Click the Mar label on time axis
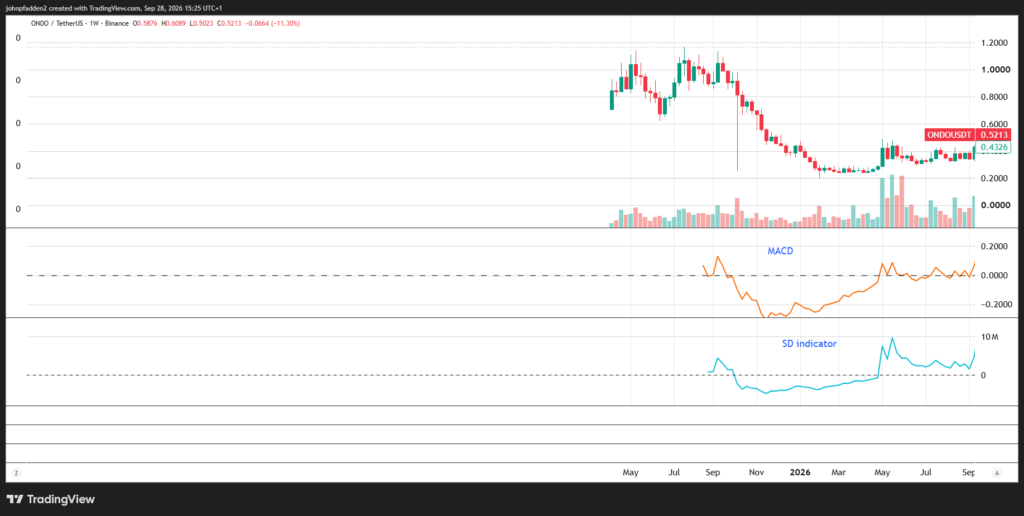 point(840,472)
